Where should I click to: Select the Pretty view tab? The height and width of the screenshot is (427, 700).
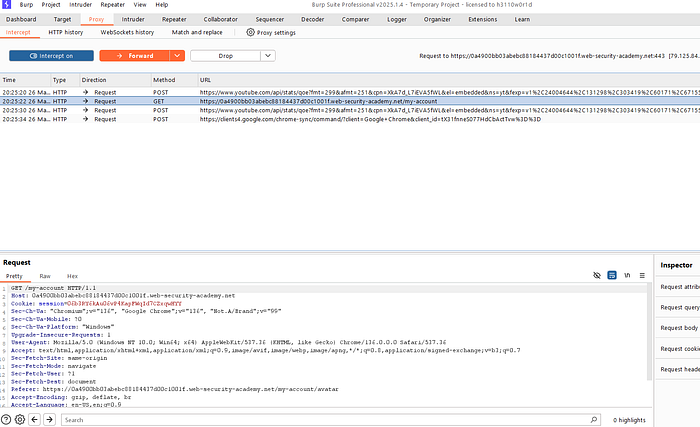coord(14,276)
